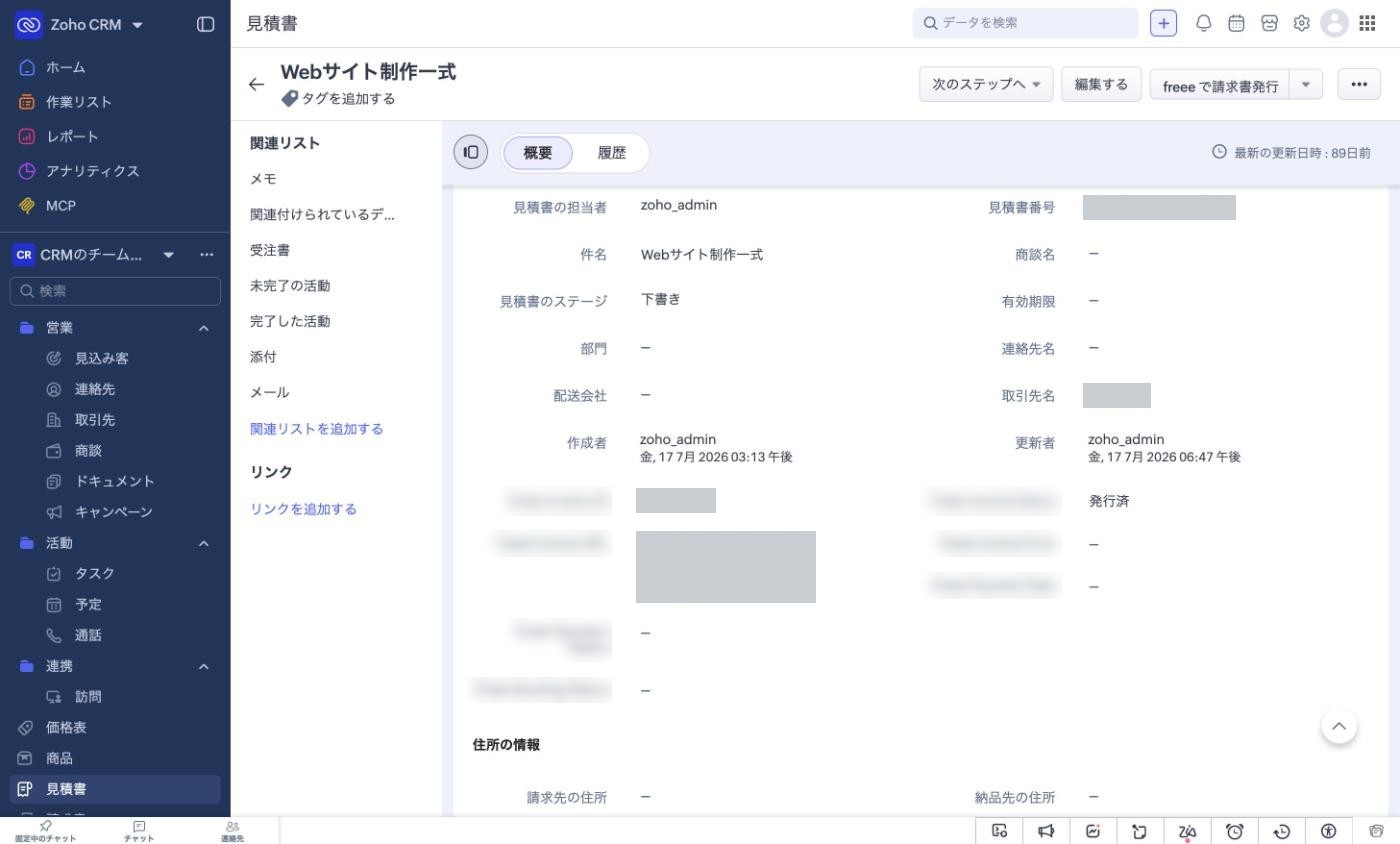Open the 受注書 related list

click(x=270, y=250)
